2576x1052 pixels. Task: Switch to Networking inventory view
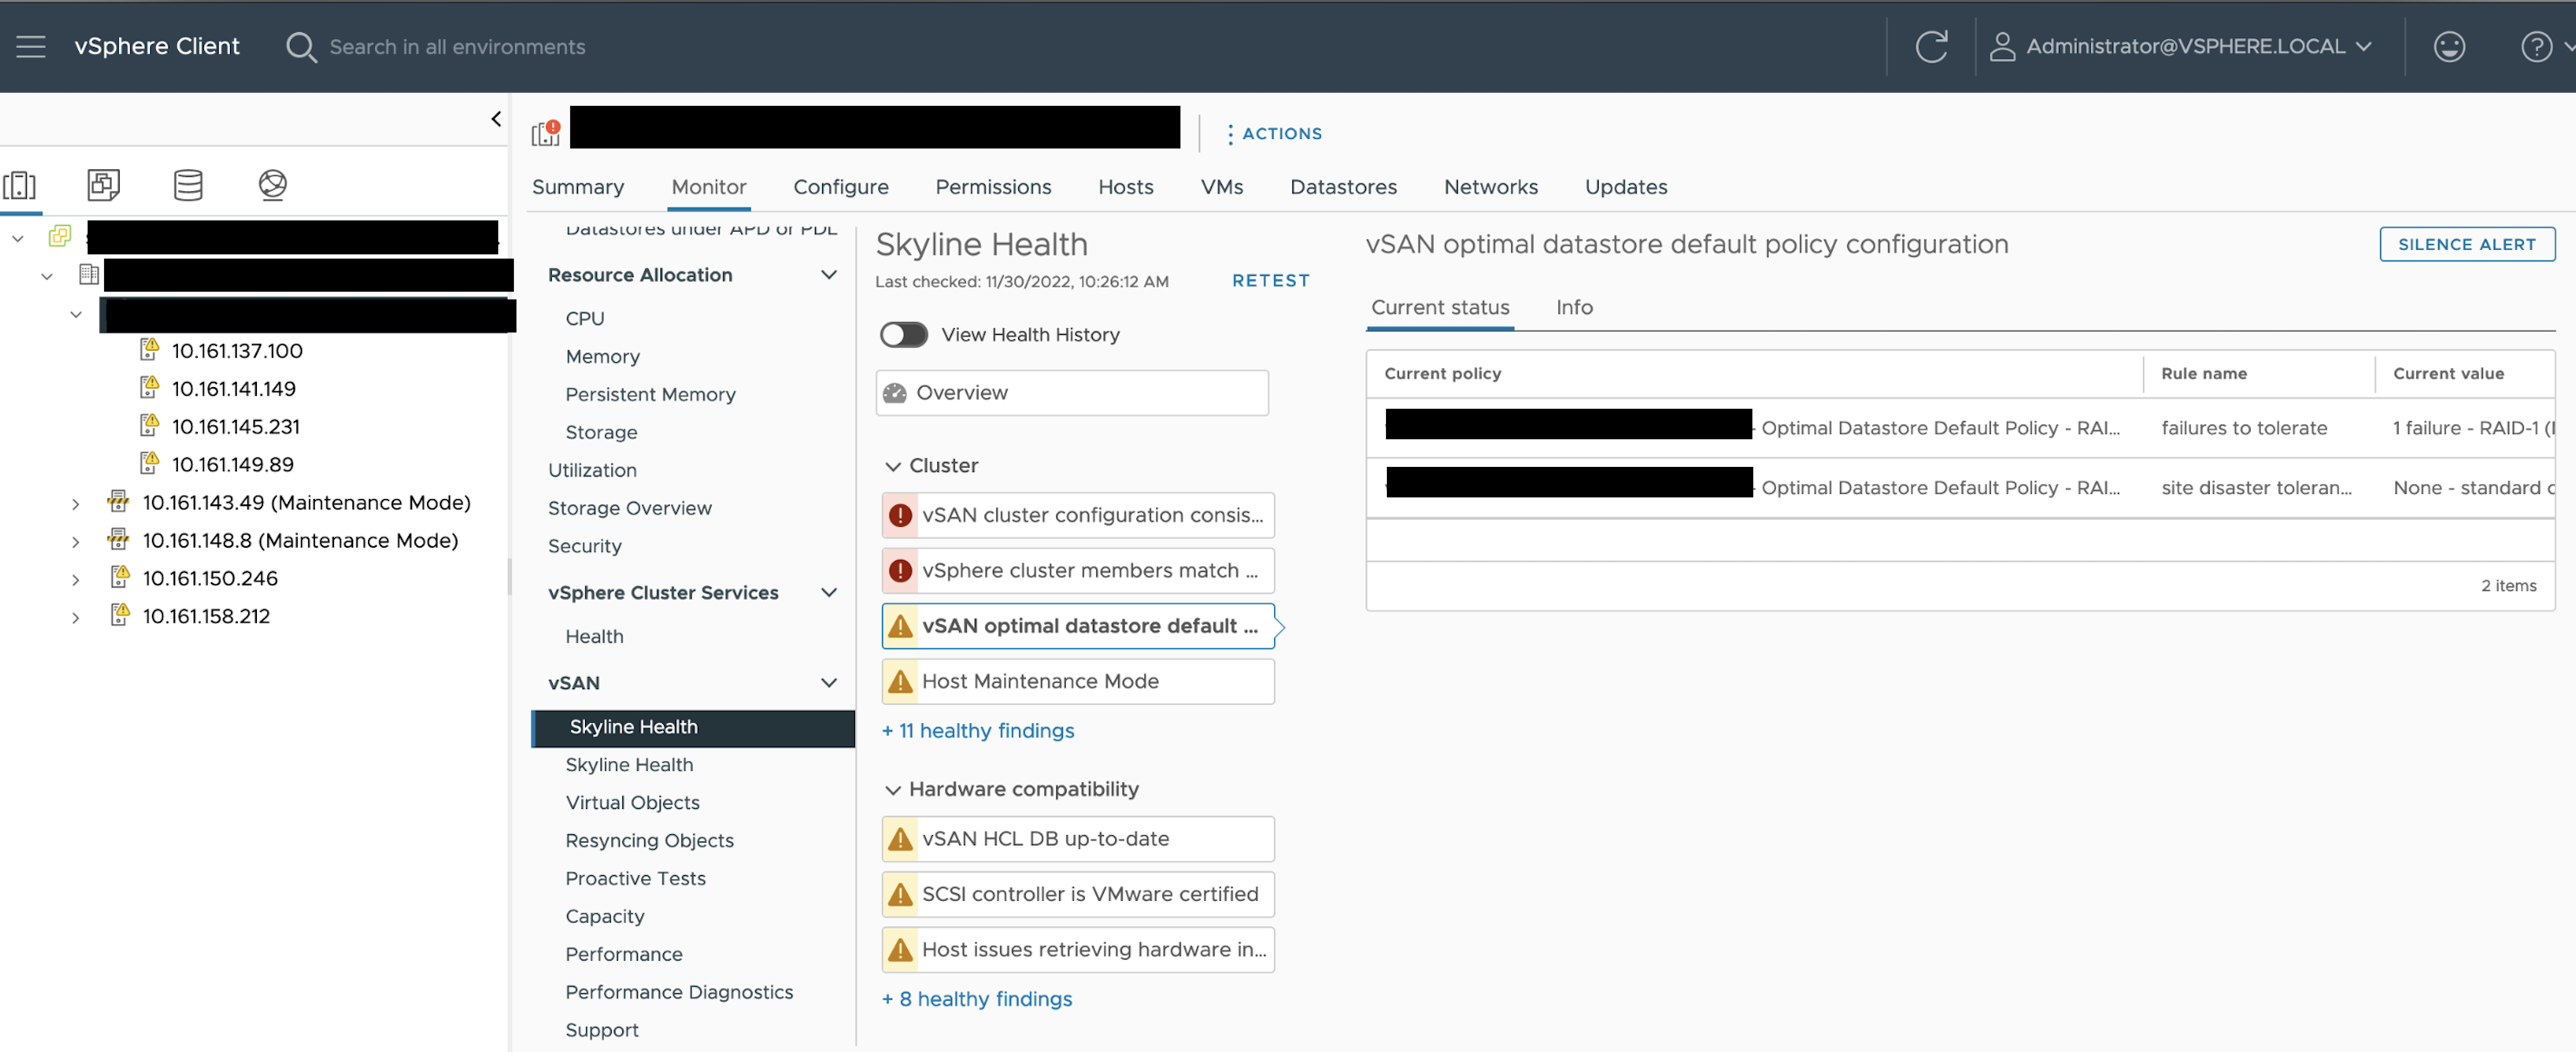[273, 185]
